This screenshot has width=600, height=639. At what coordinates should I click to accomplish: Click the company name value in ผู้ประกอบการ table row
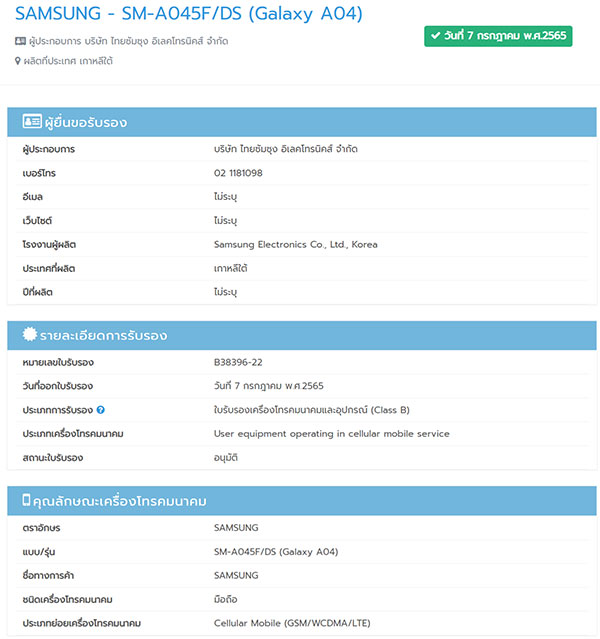pyautogui.click(x=286, y=149)
